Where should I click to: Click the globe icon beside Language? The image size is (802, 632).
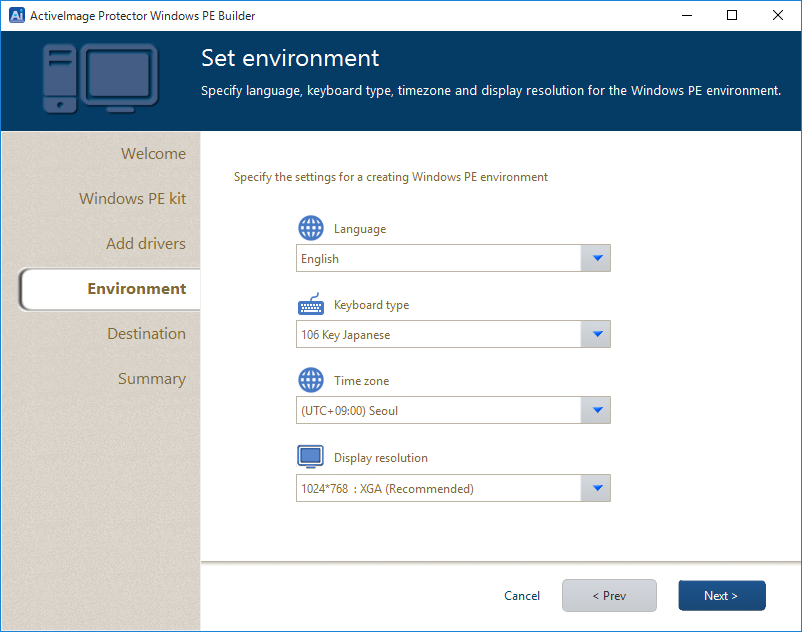pos(311,228)
